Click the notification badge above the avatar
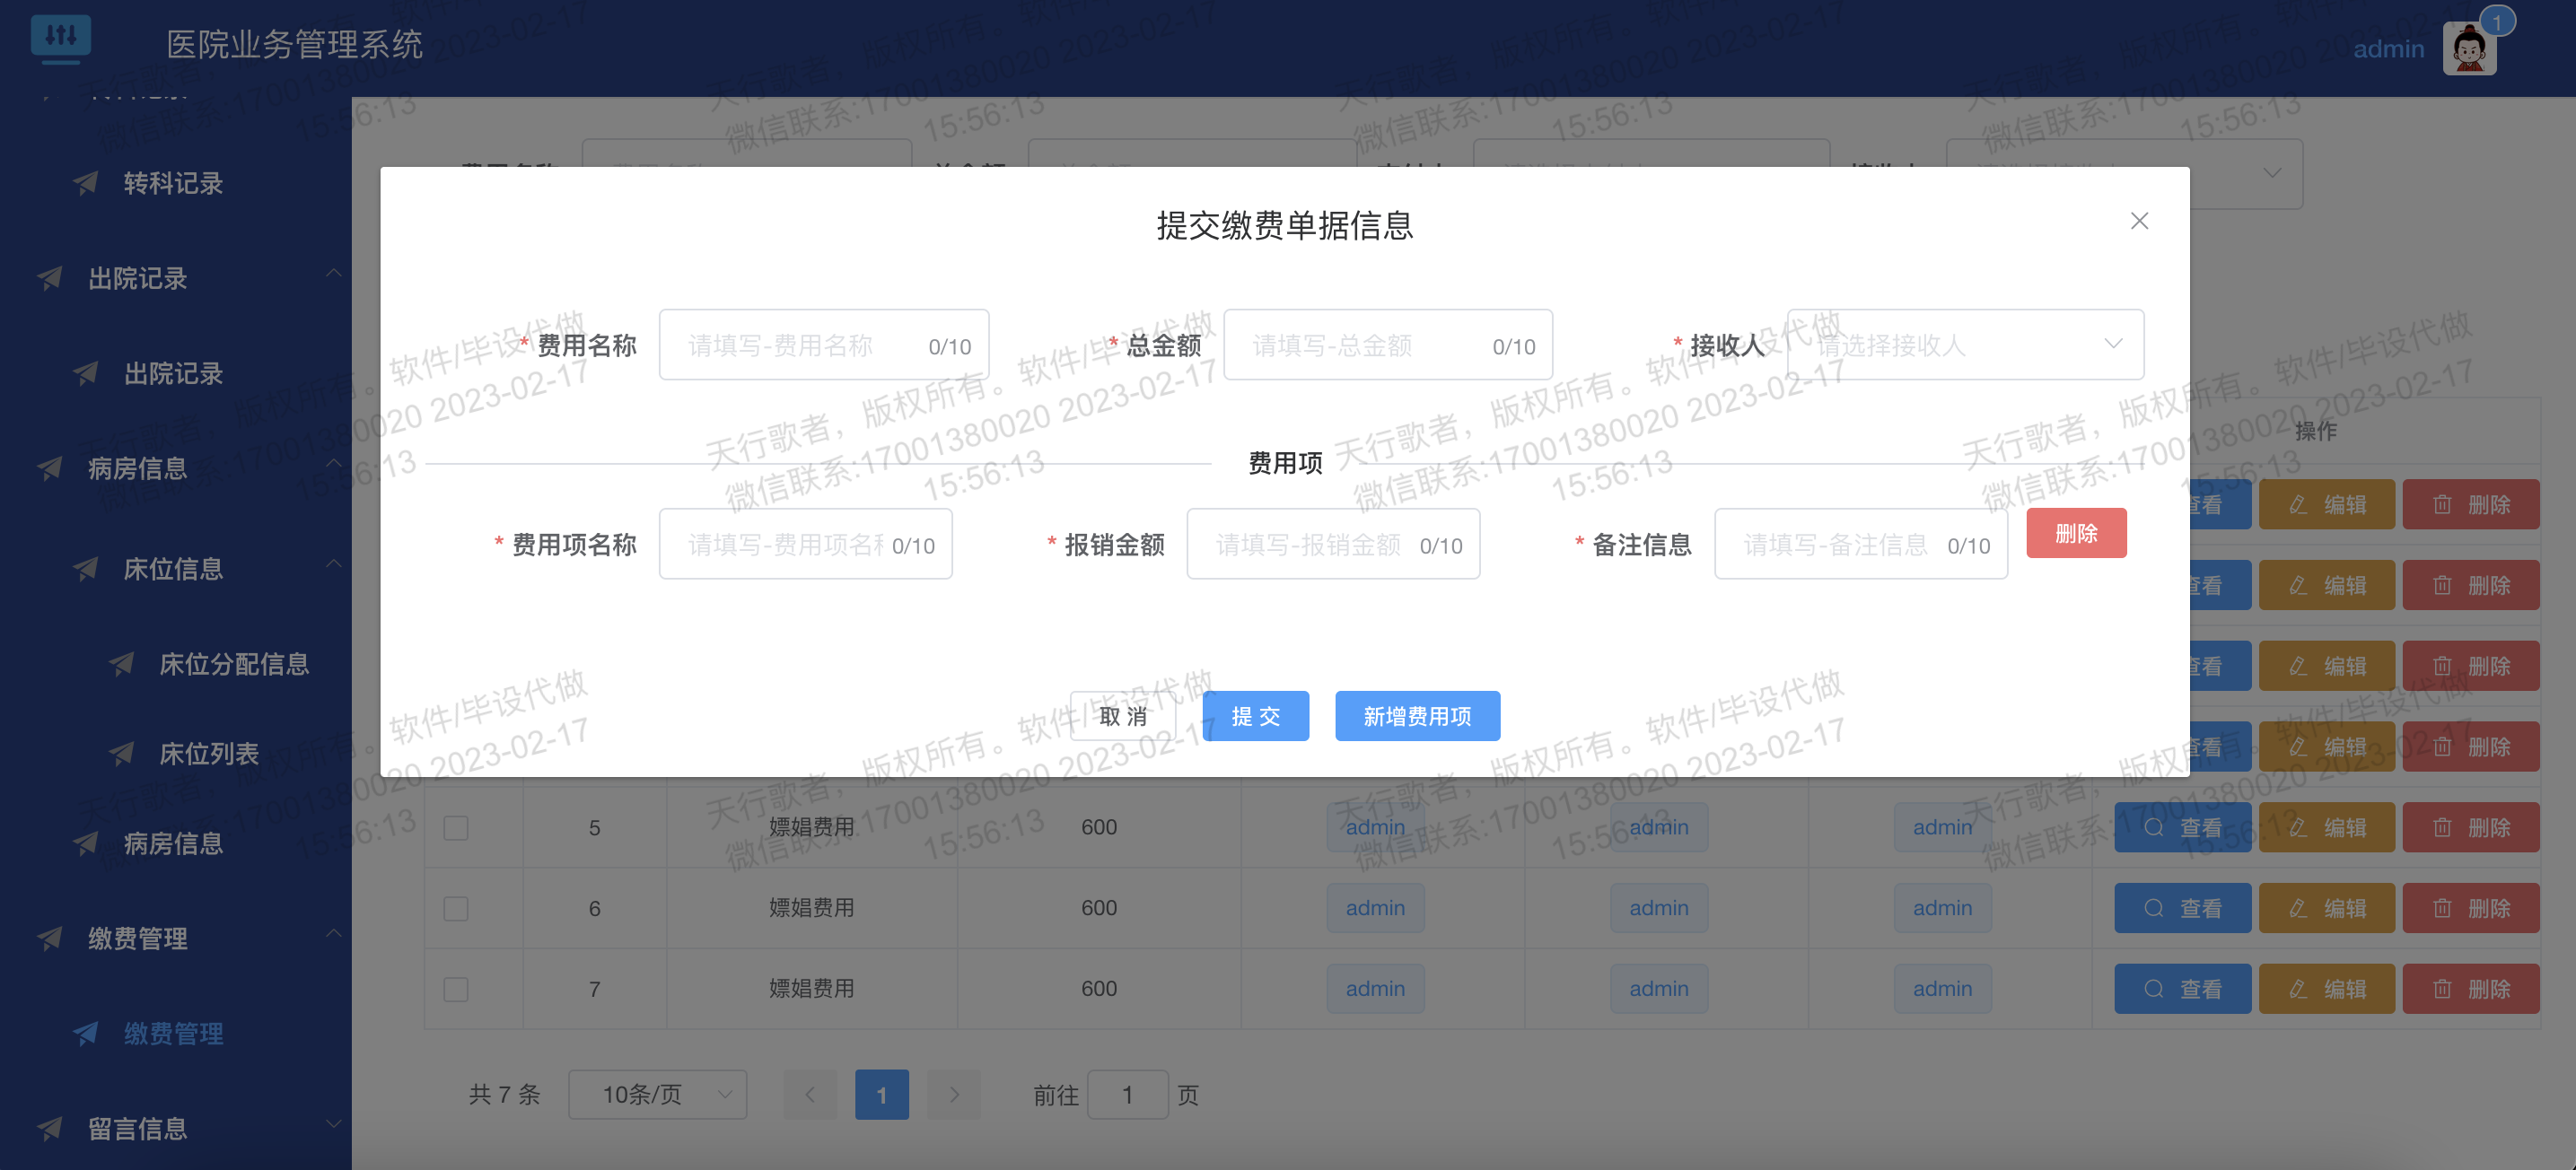The height and width of the screenshot is (1170, 2576). pyautogui.click(x=2497, y=19)
